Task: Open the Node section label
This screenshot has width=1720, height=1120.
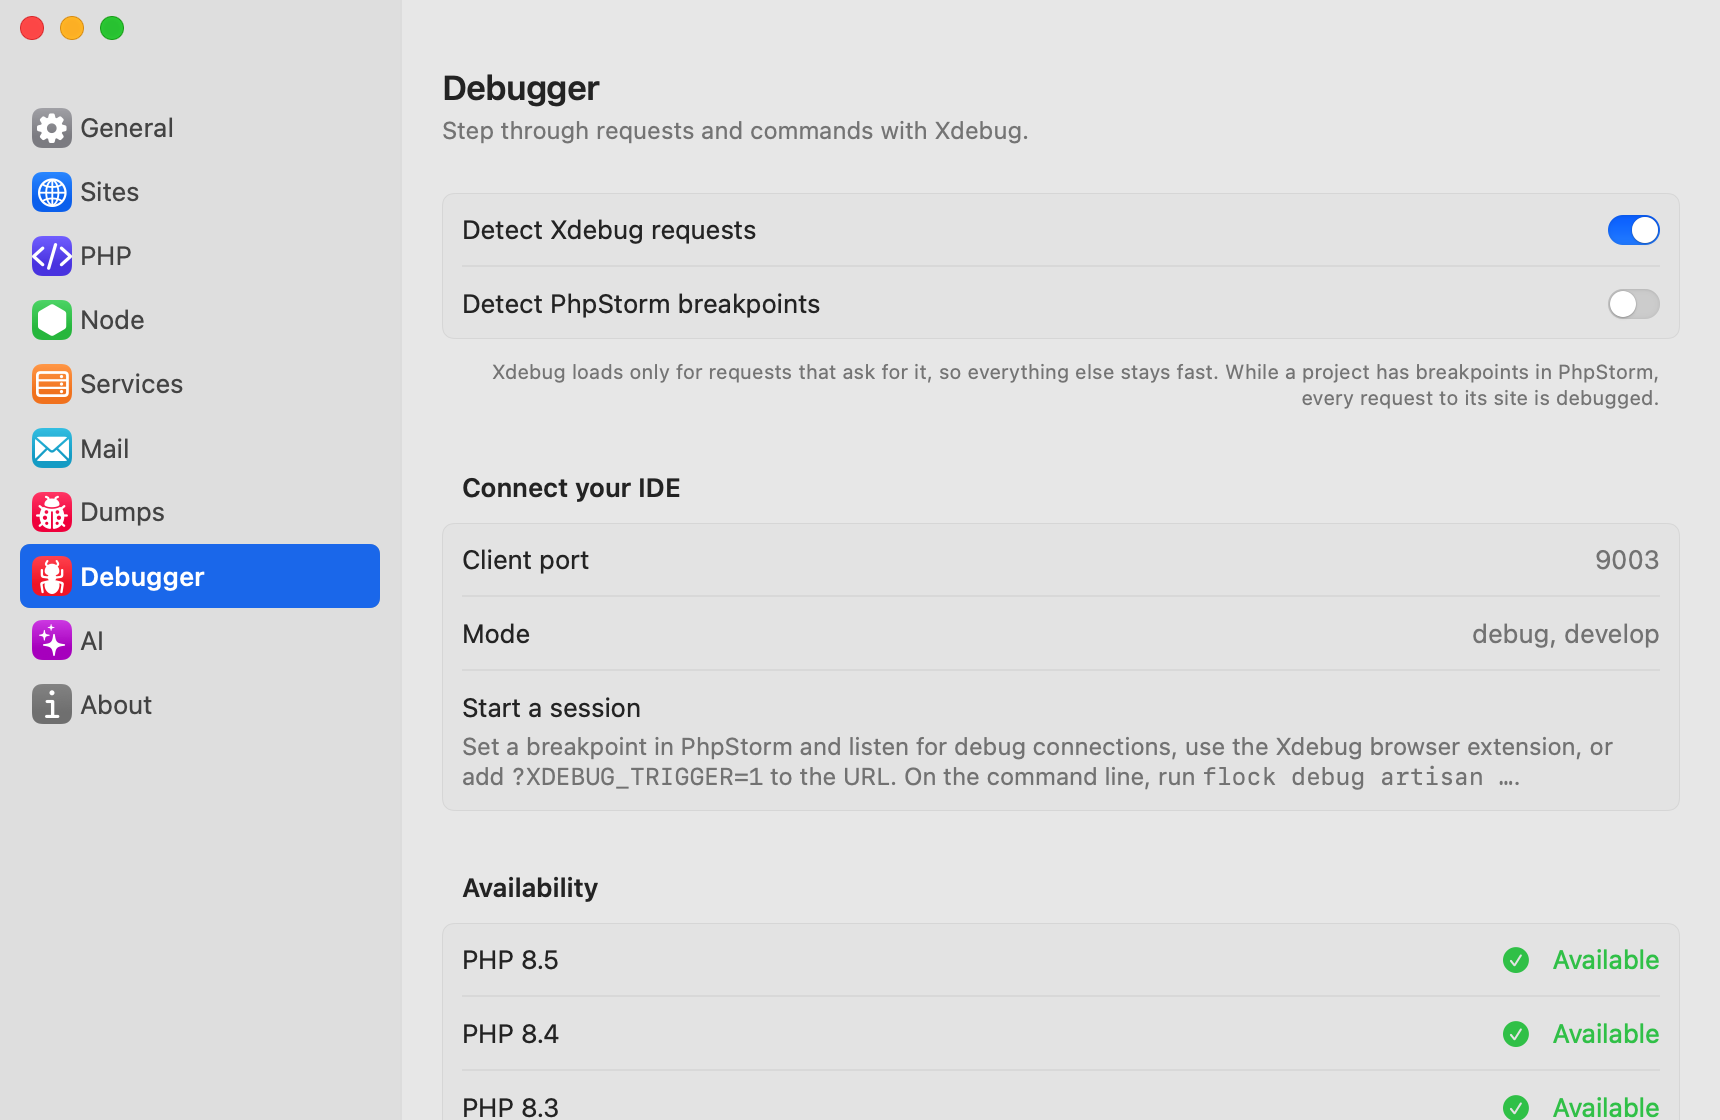Action: [112, 320]
